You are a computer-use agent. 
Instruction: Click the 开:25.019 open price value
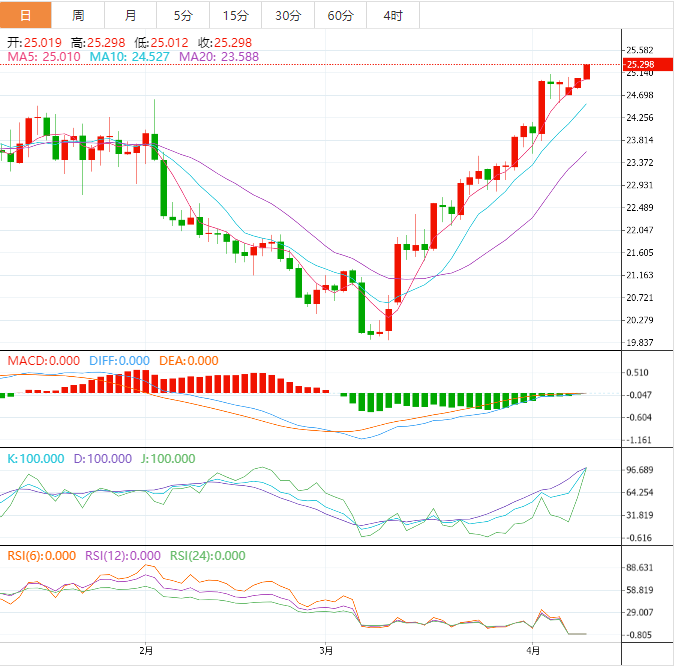coord(34,43)
